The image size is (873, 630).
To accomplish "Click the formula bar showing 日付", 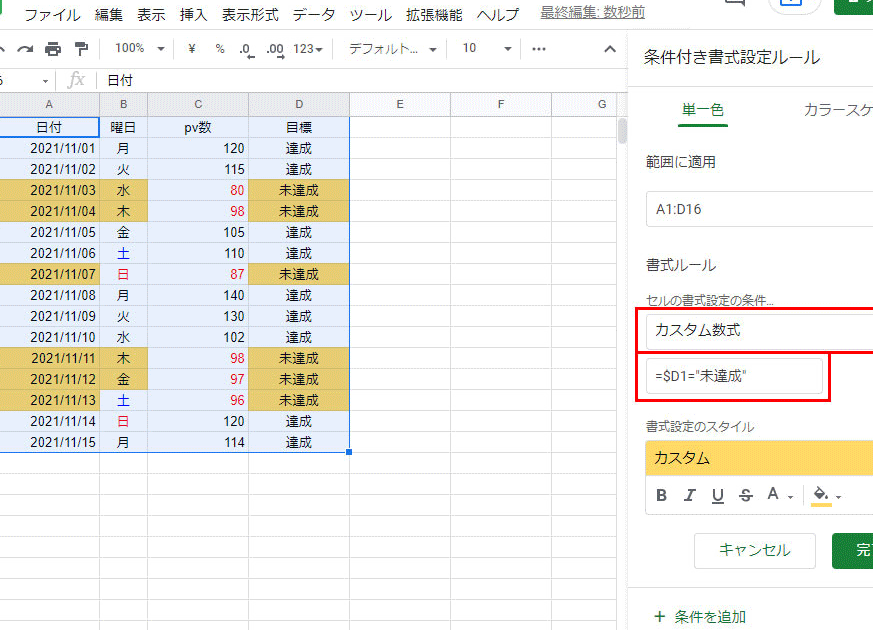I will (362, 81).
